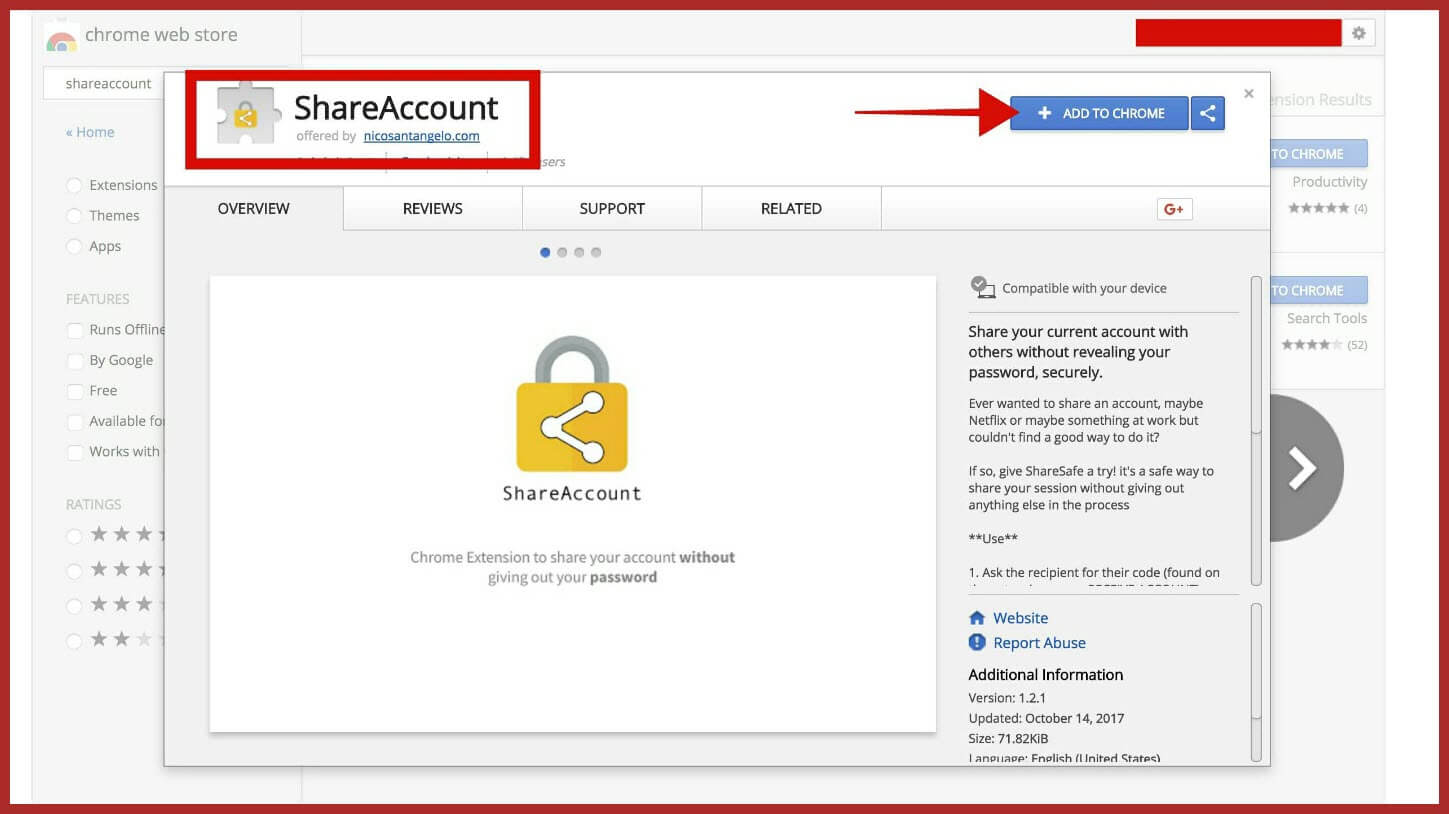The width and height of the screenshot is (1449, 814).
Task: Click the share icon next to Add to Chrome
Action: pos(1208,113)
